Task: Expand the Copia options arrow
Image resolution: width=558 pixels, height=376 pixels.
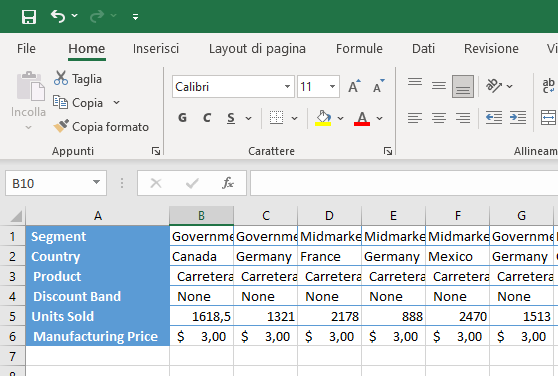Action: pos(116,103)
